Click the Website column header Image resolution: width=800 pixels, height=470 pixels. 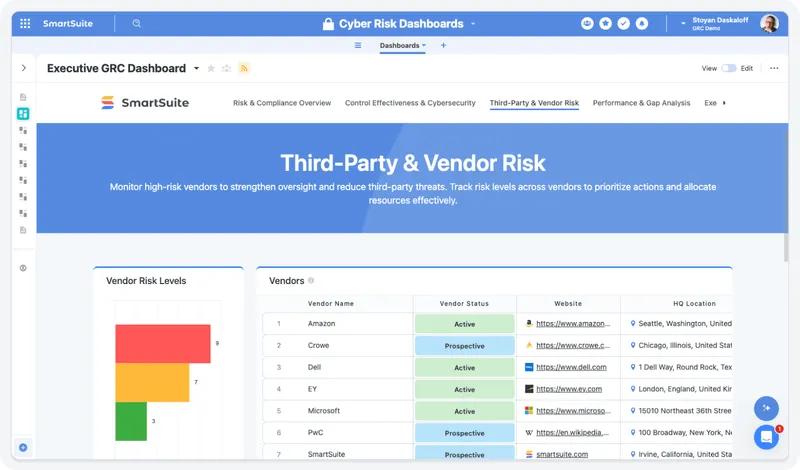568,304
